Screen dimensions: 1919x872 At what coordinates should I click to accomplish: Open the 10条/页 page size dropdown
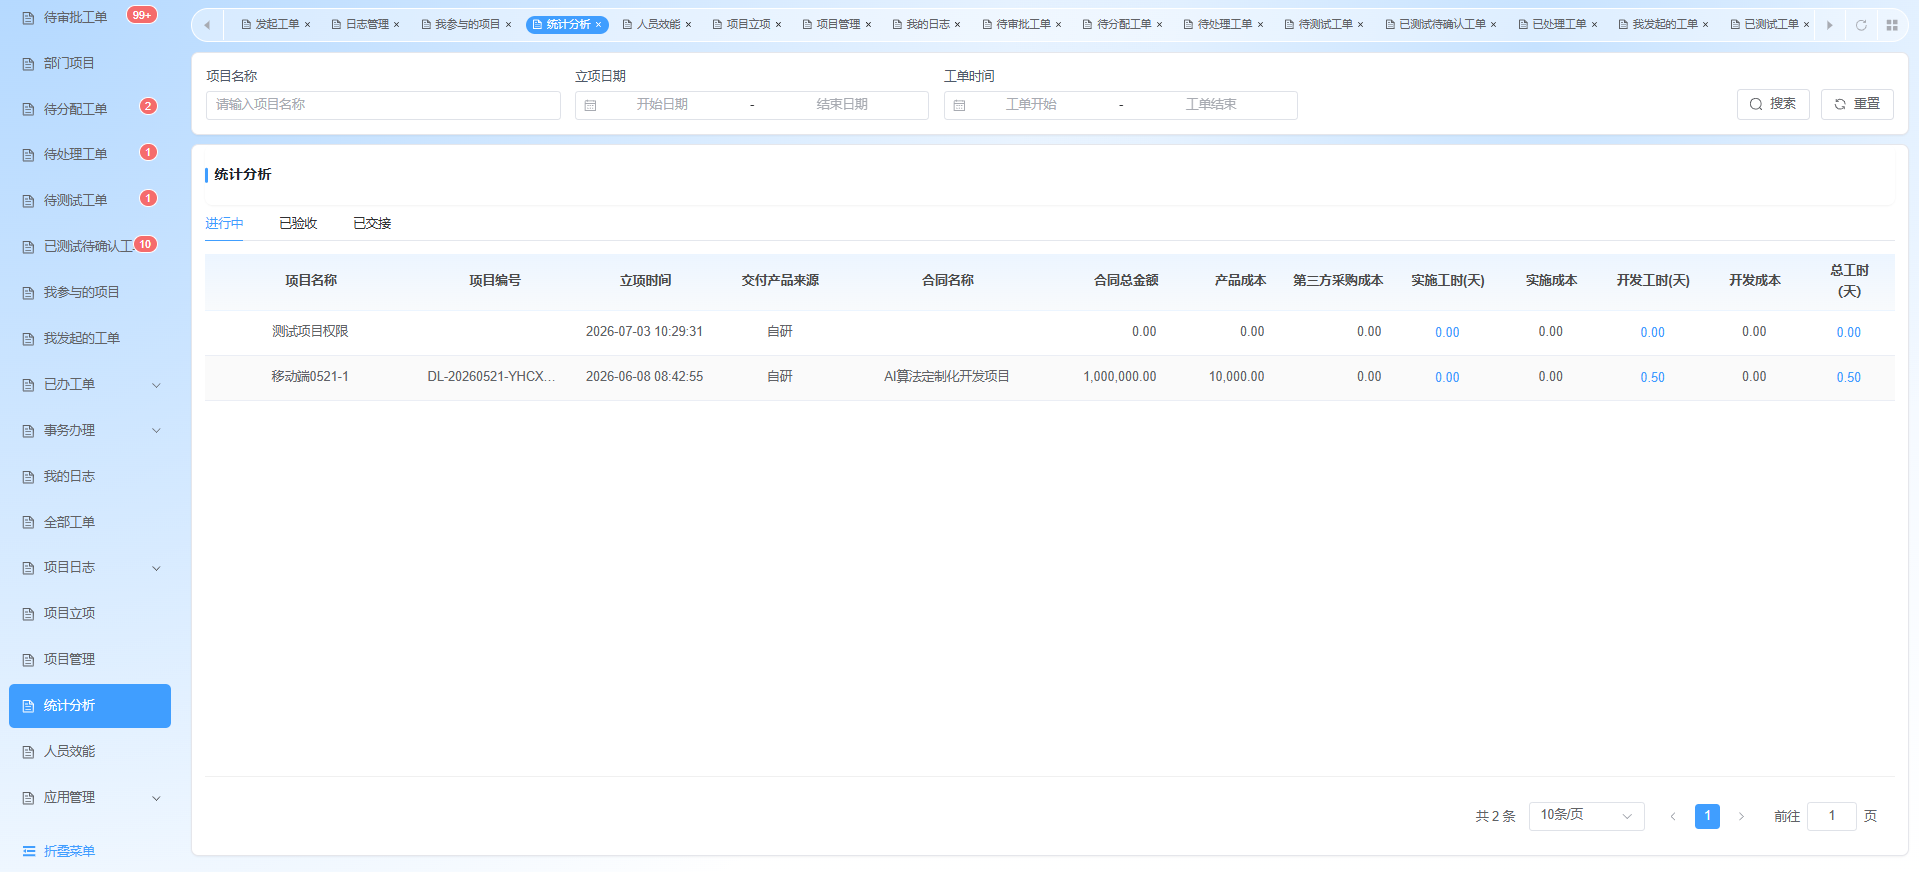pyautogui.click(x=1586, y=816)
